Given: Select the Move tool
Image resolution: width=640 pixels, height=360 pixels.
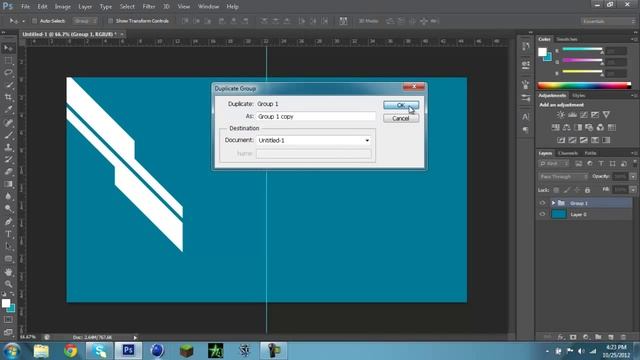Looking at the screenshot, I should coord(8,48).
